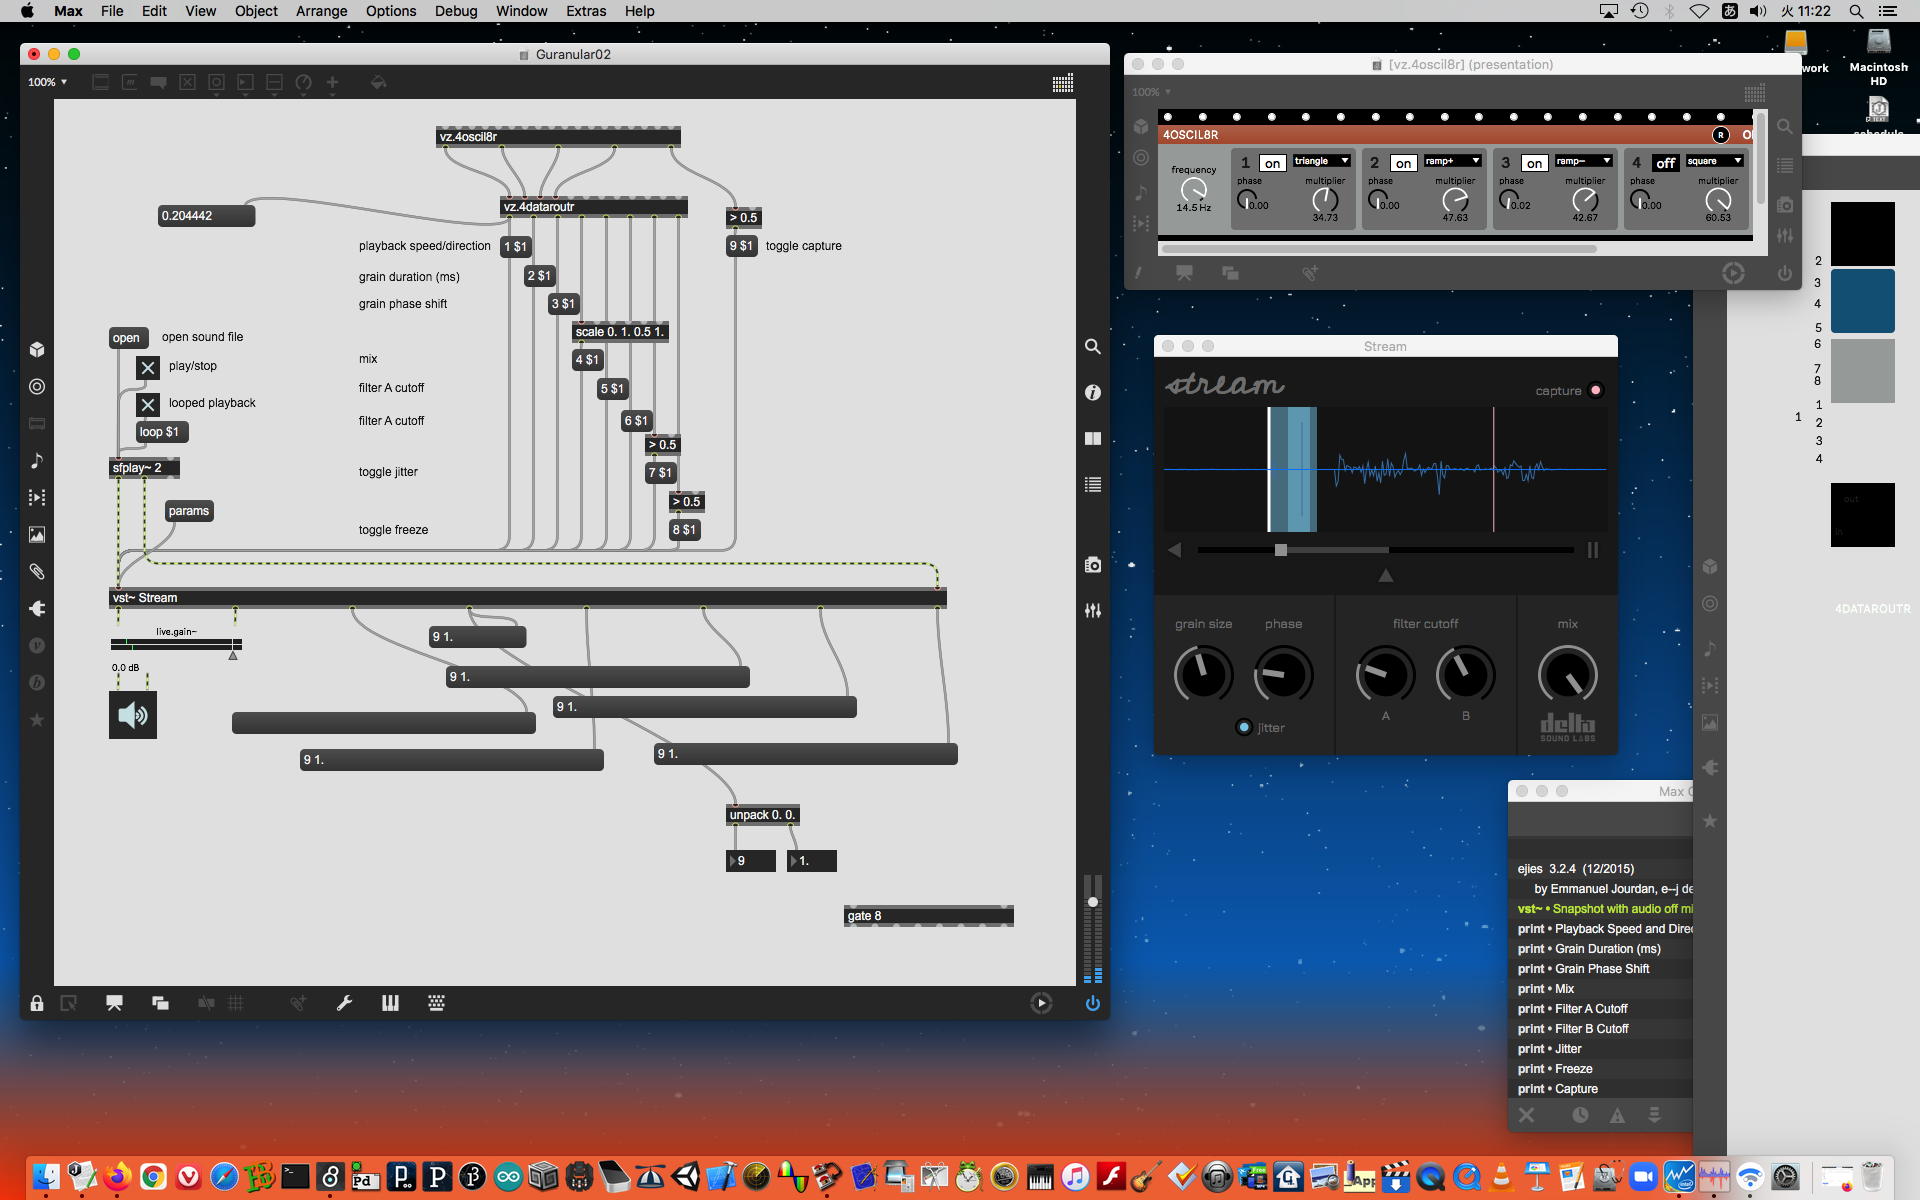This screenshot has height=1200, width=1920.
Task: Toggle the looped playback checkbox
Action: (148, 404)
